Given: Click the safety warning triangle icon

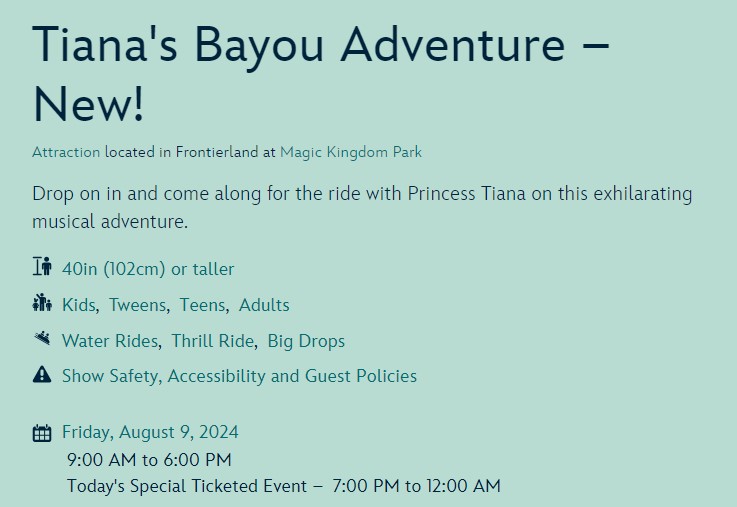Looking at the screenshot, I should pyautogui.click(x=41, y=375).
